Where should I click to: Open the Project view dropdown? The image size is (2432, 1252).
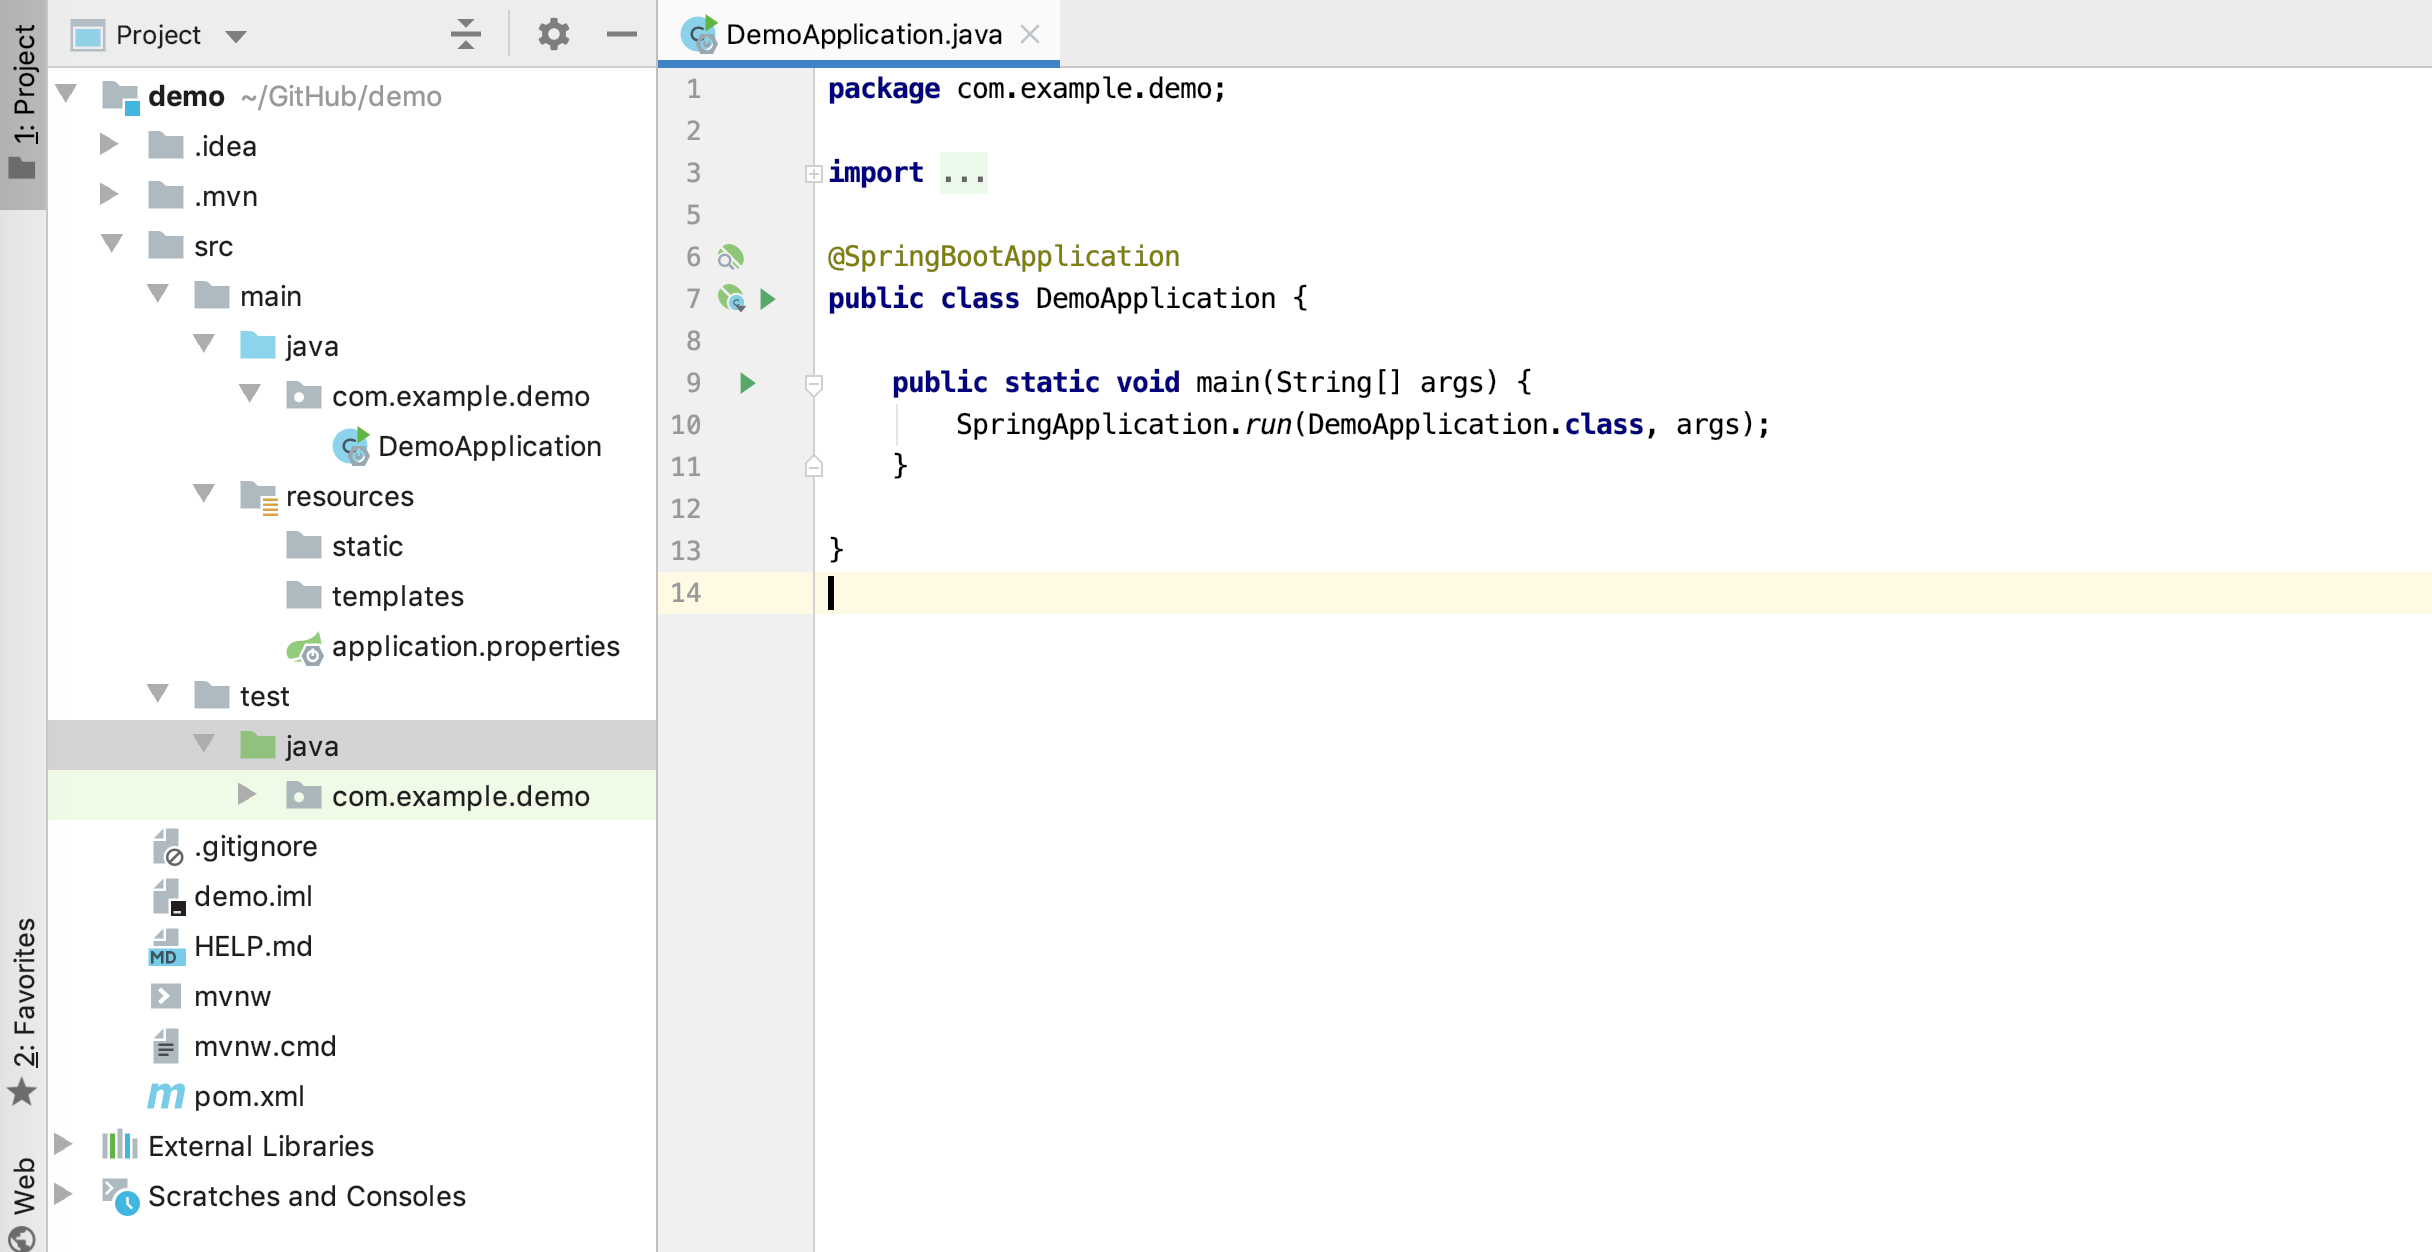click(236, 37)
